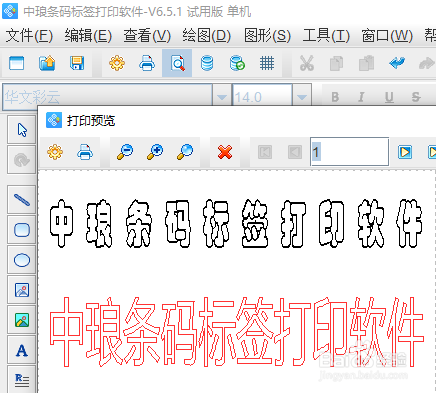Open the 图形(S) menu
Viewport: 436px width, 393px height.
tap(267, 35)
